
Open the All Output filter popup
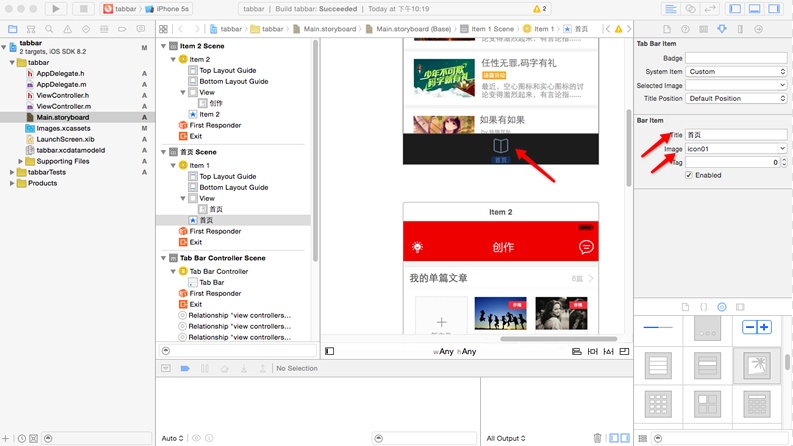point(506,438)
